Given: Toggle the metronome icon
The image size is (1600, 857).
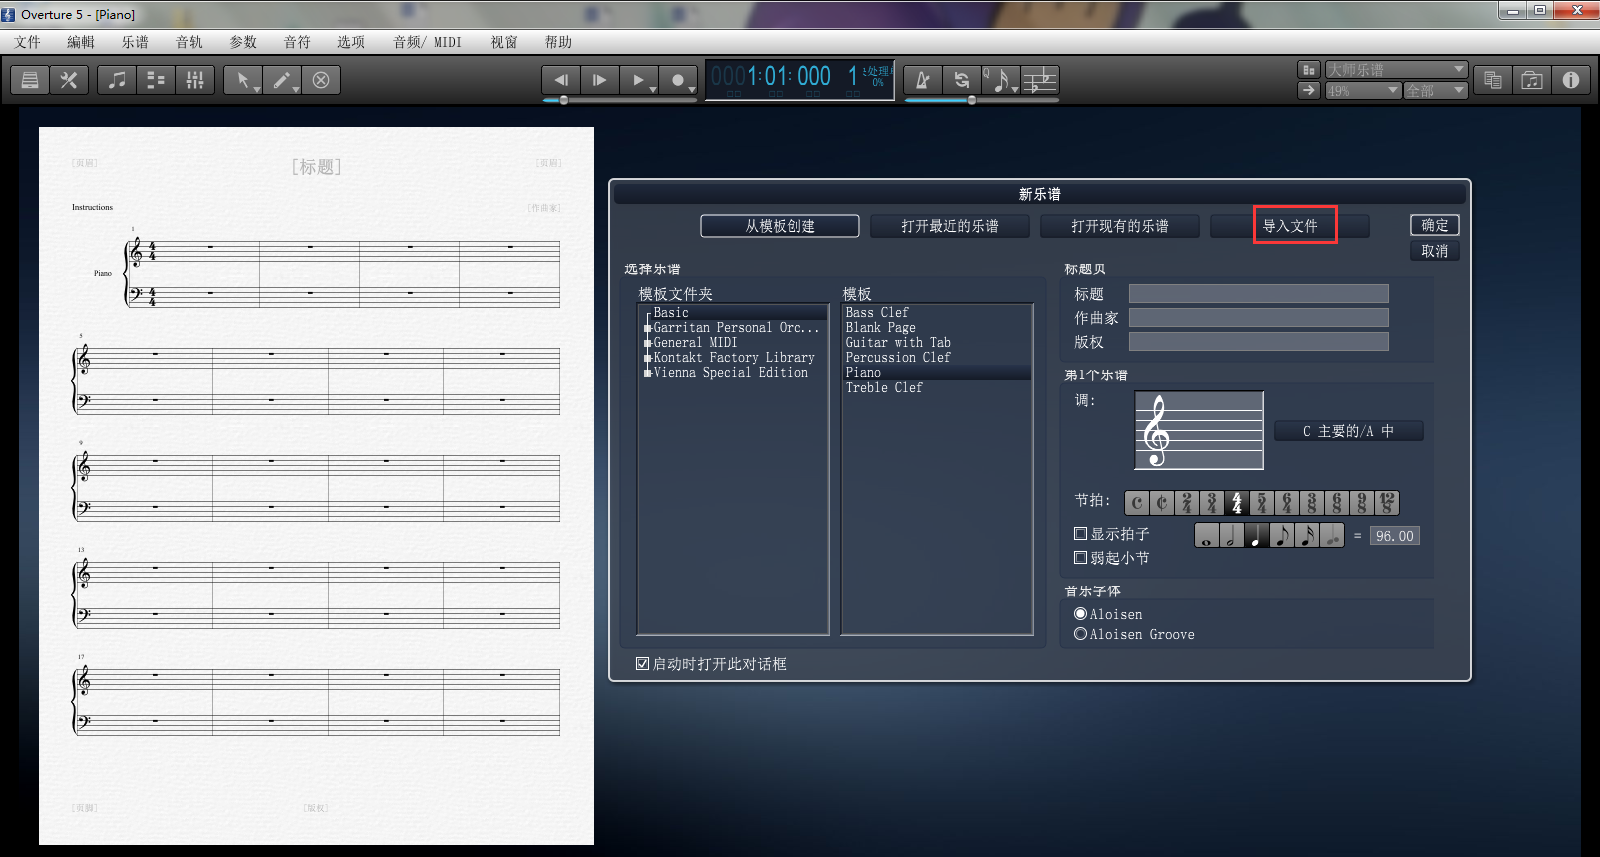Looking at the screenshot, I should pos(923,80).
